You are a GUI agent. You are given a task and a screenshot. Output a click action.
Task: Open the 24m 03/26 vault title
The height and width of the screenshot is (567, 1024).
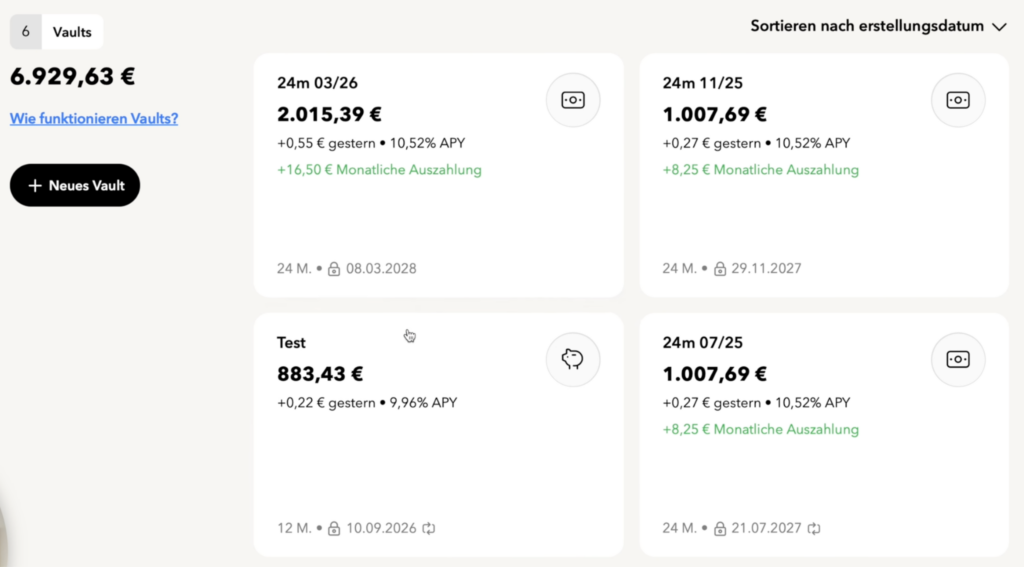pos(317,83)
